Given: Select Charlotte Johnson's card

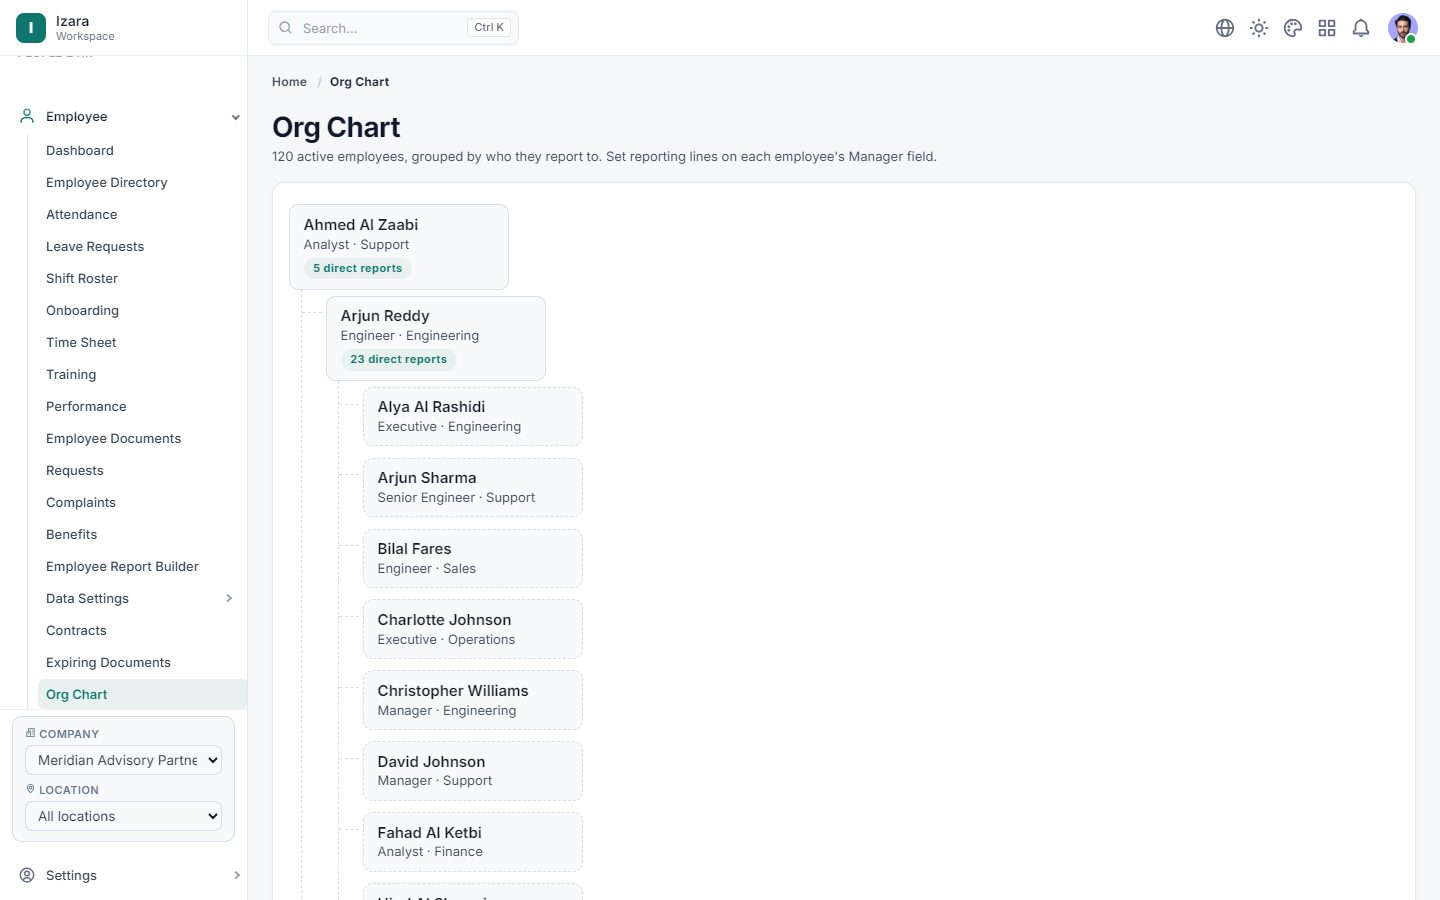Looking at the screenshot, I should [x=473, y=629].
